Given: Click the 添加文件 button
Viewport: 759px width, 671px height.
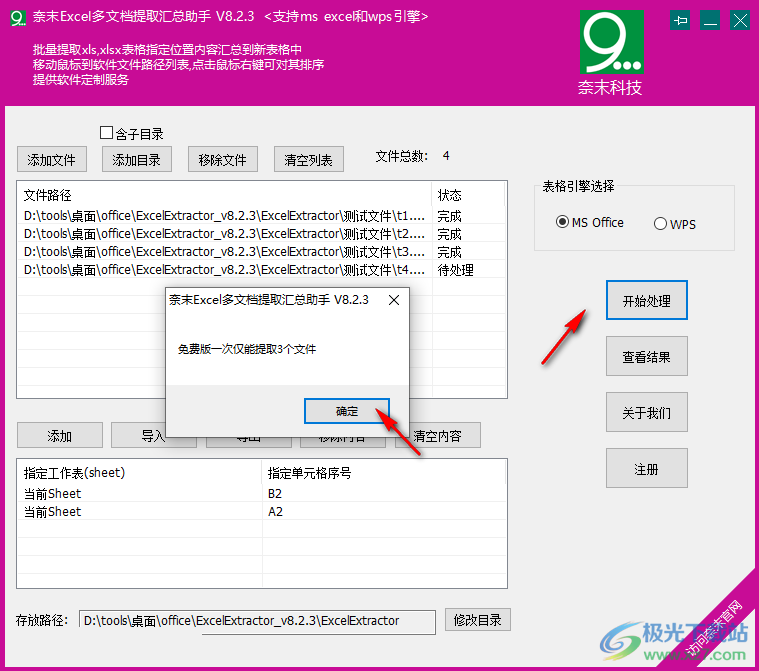Looking at the screenshot, I should [x=52, y=159].
